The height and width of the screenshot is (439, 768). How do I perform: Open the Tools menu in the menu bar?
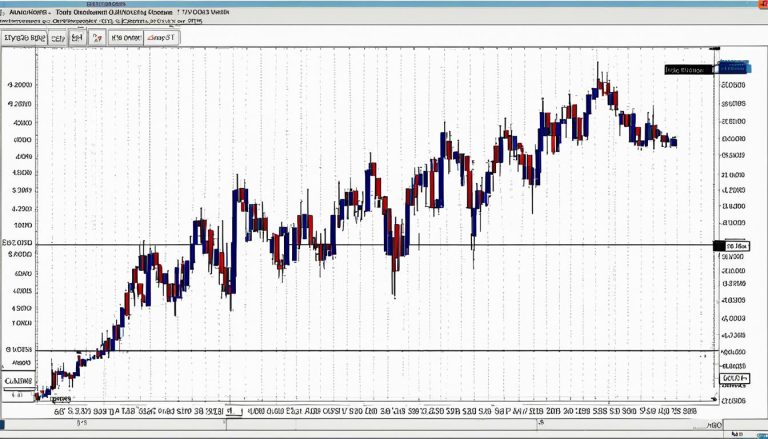pos(62,12)
